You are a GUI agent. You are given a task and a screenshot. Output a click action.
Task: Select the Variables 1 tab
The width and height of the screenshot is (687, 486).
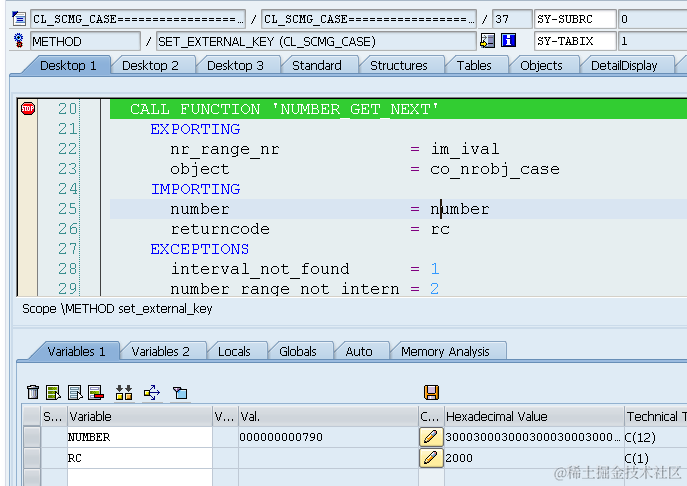(76, 351)
